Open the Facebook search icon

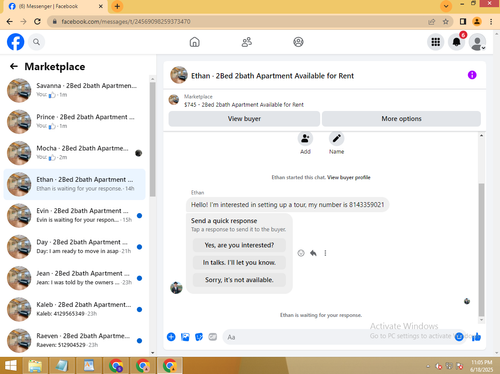click(36, 42)
